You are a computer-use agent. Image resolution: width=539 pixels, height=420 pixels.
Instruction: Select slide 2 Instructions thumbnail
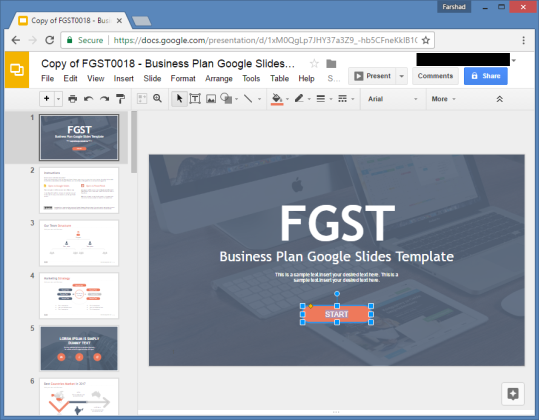point(79,190)
